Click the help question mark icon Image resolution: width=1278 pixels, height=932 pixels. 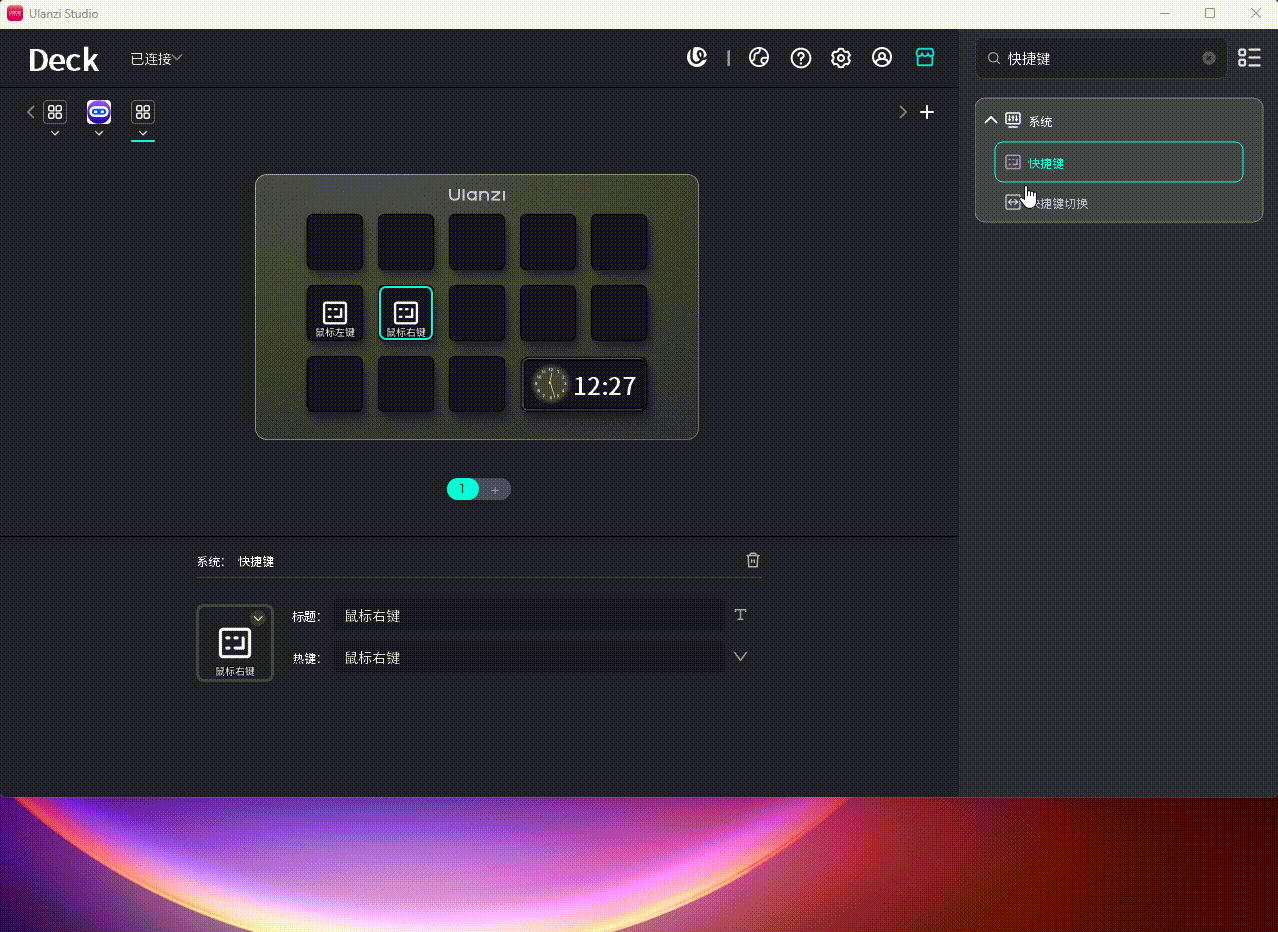coord(800,58)
